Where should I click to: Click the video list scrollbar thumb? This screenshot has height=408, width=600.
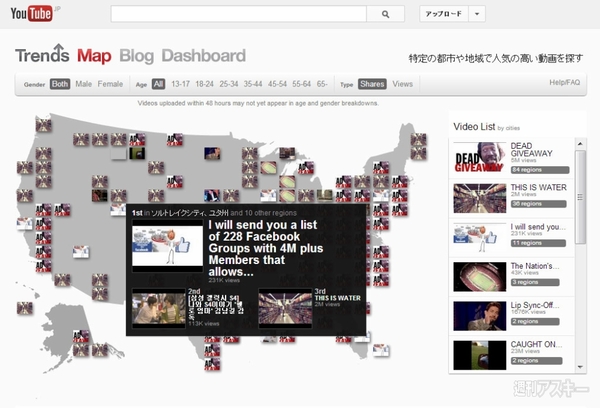(580, 197)
